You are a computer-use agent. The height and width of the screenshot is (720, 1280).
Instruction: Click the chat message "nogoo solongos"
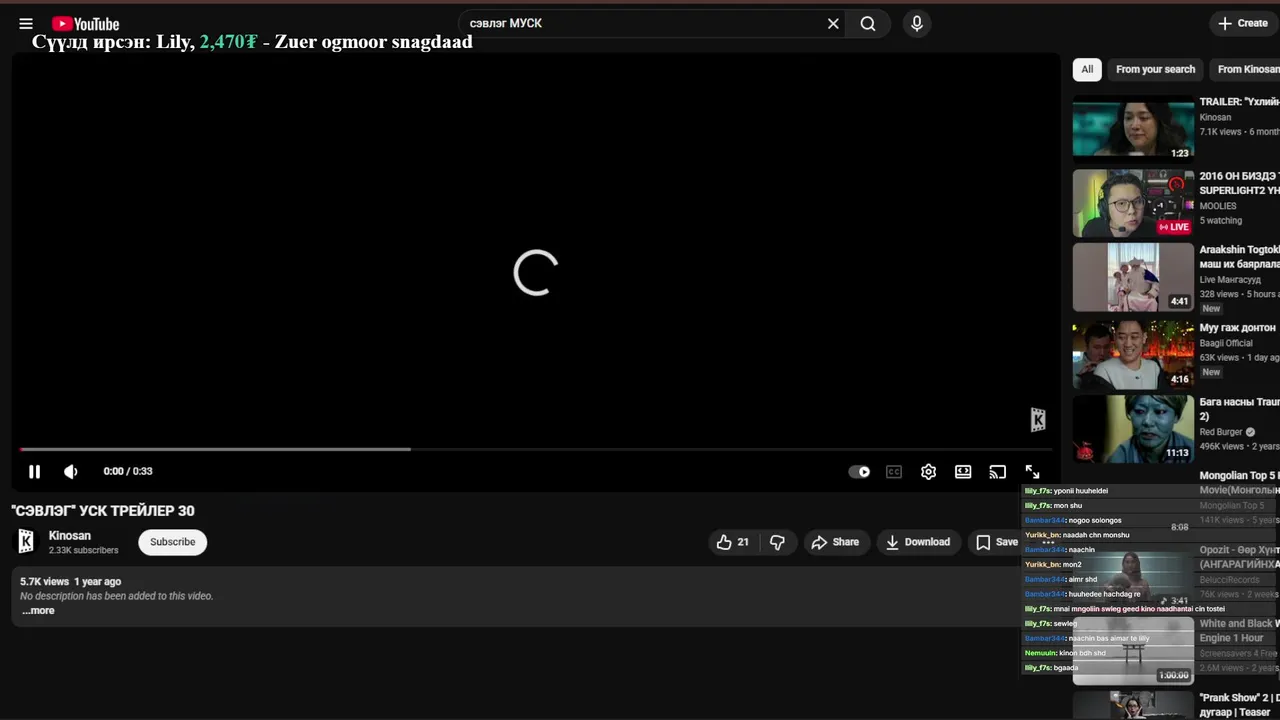tap(1094, 521)
